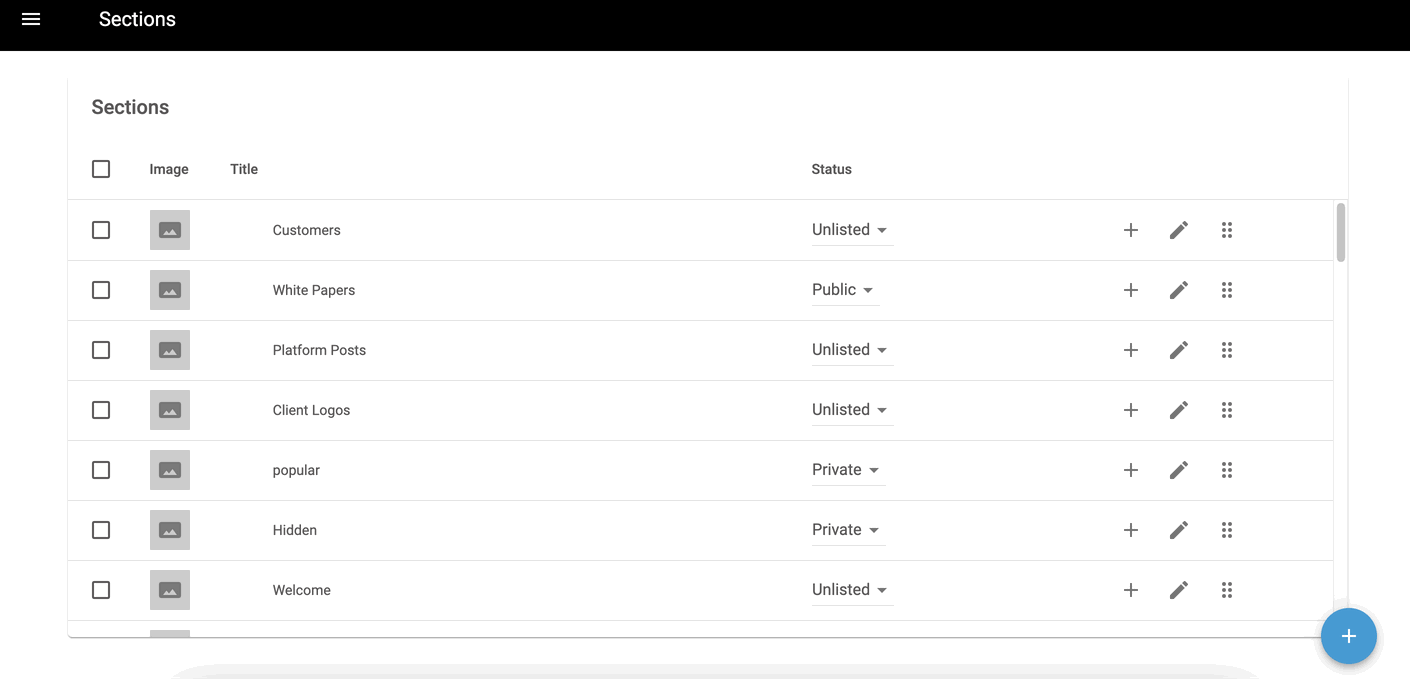
Task: Click the Status column header
Action: [x=831, y=169]
